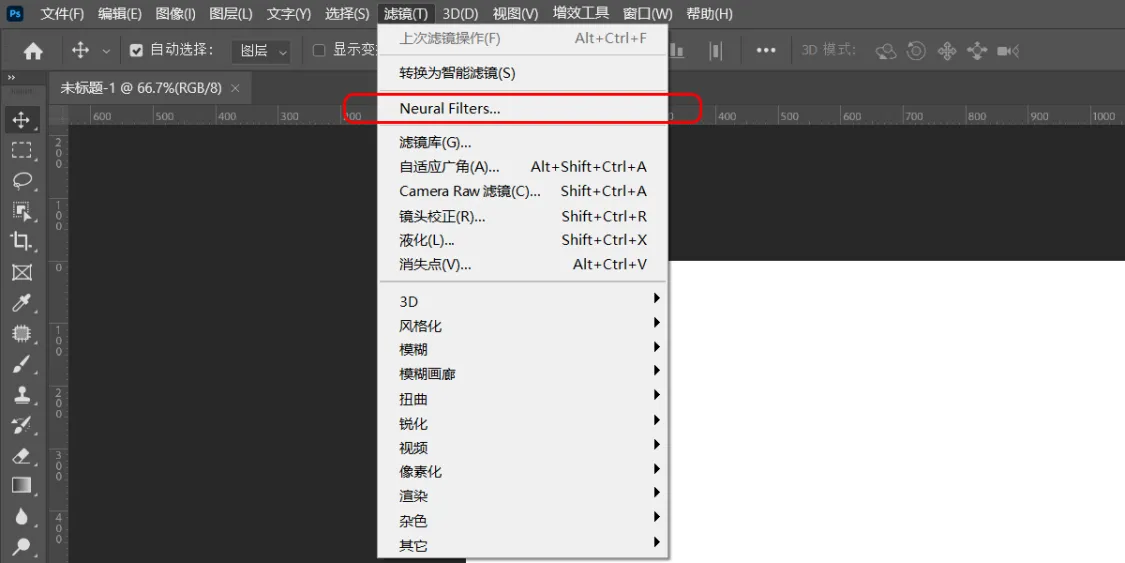1125x563 pixels.
Task: Select the Object Selection tool
Action: click(22, 211)
